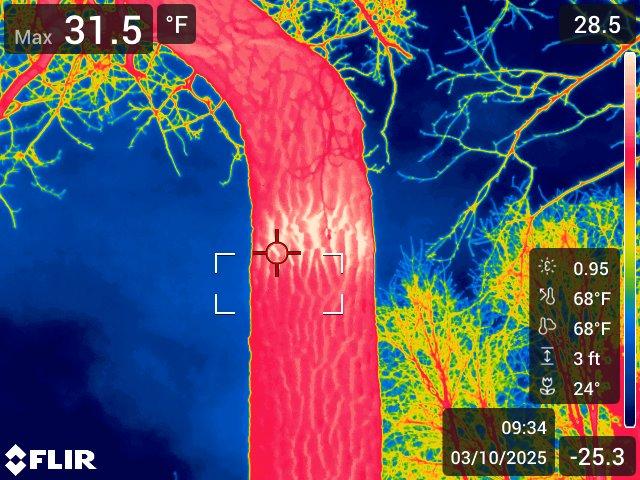Click the 0.95 emissivity value
This screenshot has height=480, width=640.
pos(591,269)
